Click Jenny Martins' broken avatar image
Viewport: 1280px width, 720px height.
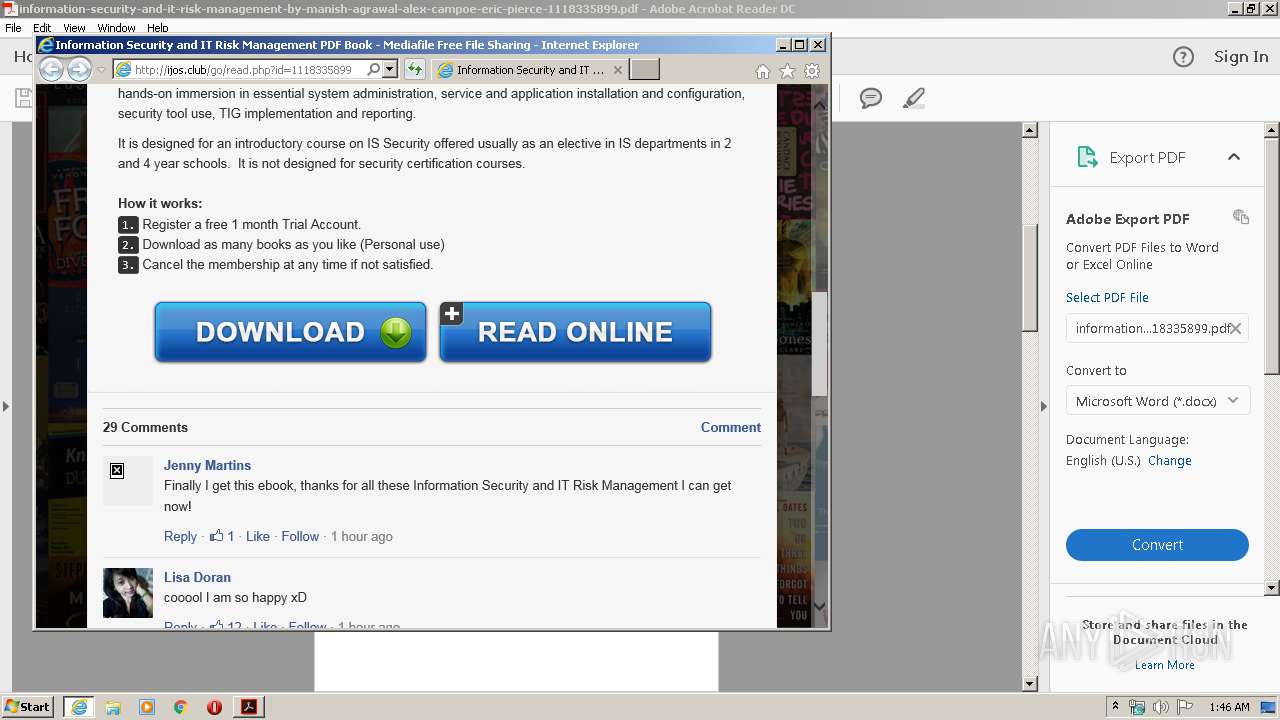(128, 481)
